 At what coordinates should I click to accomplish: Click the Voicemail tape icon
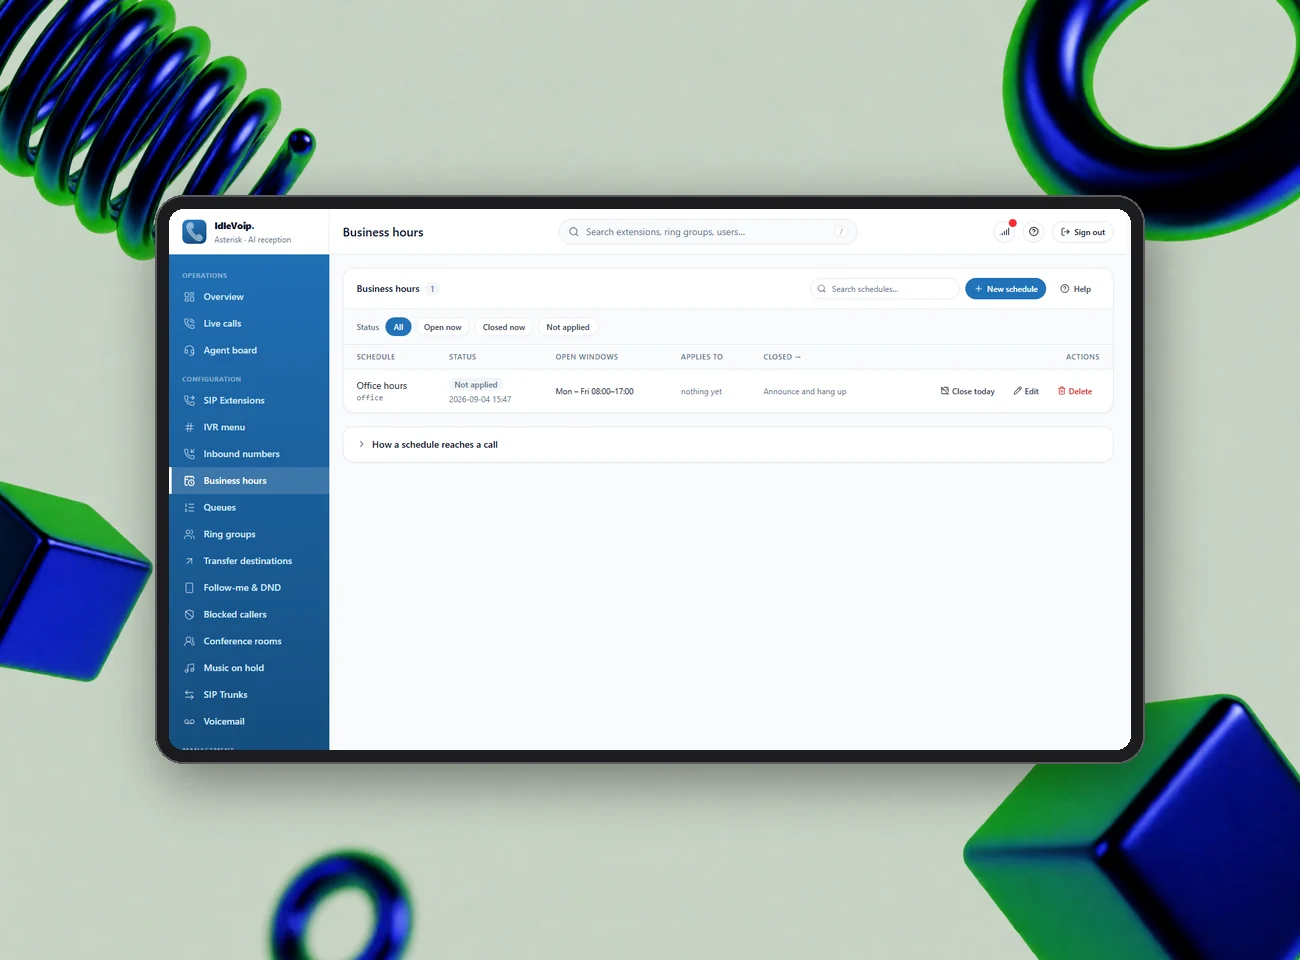click(189, 722)
